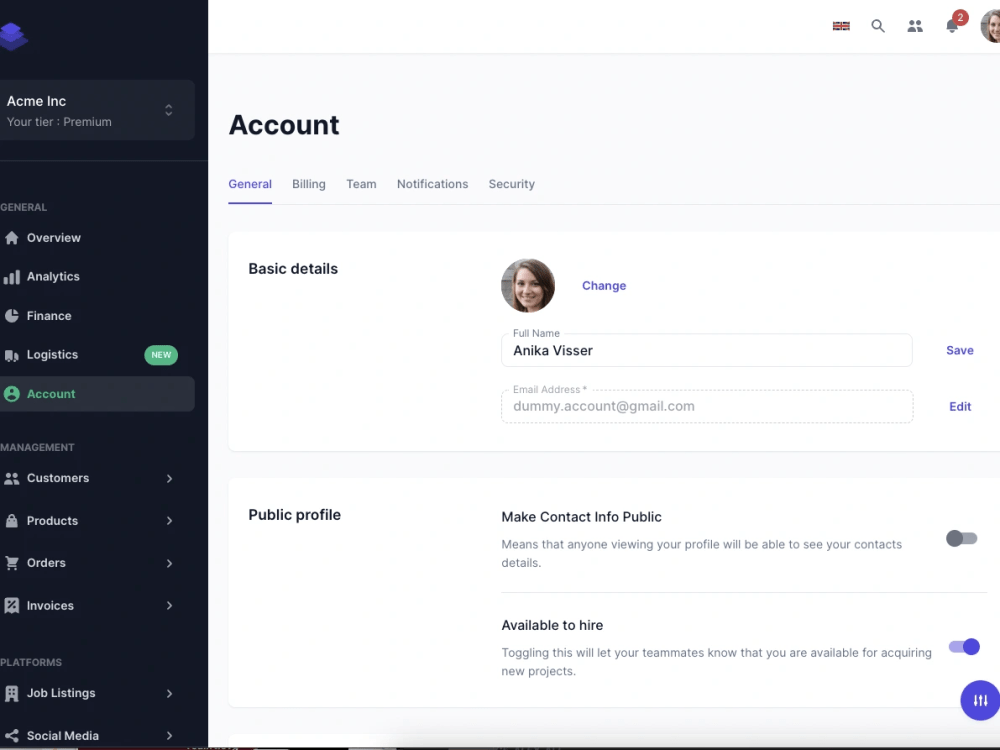This screenshot has height=750, width=1000.
Task: Open the language flag selector
Action: (x=841, y=26)
